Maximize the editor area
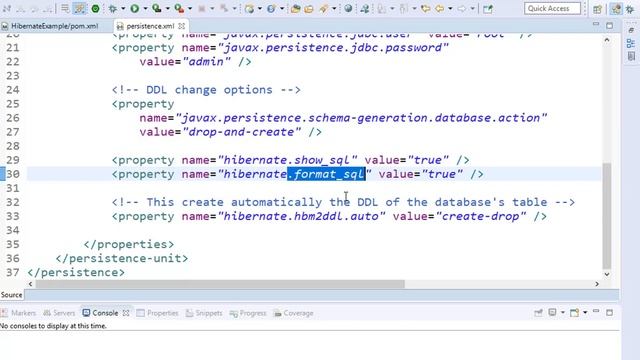Screen dimensions: 640x360 click(x=609, y=25)
